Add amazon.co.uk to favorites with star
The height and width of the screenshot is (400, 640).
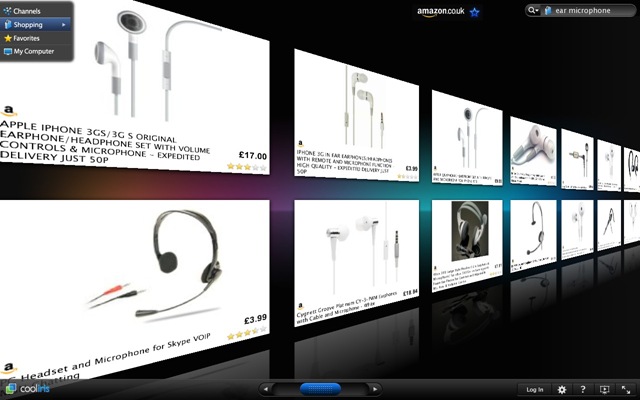tap(474, 12)
